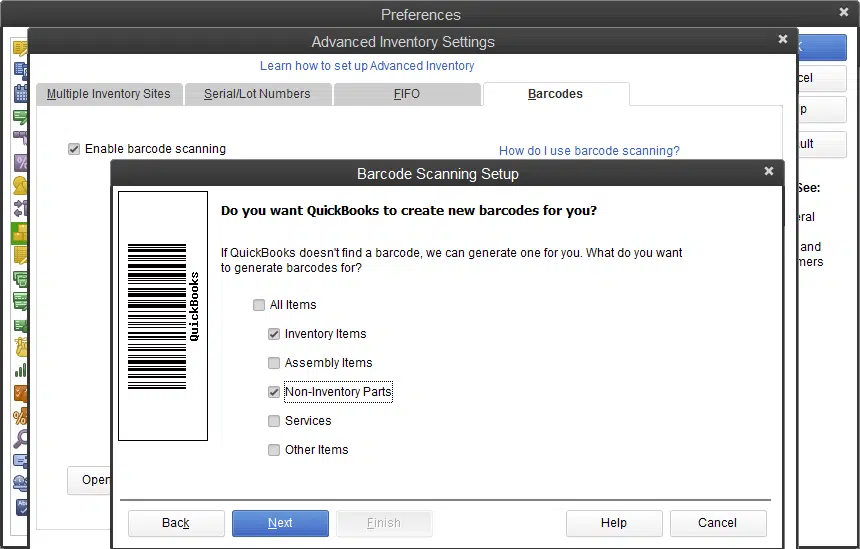Click Default button in Preferences window
Image resolution: width=860 pixels, height=549 pixels.
[x=822, y=144]
